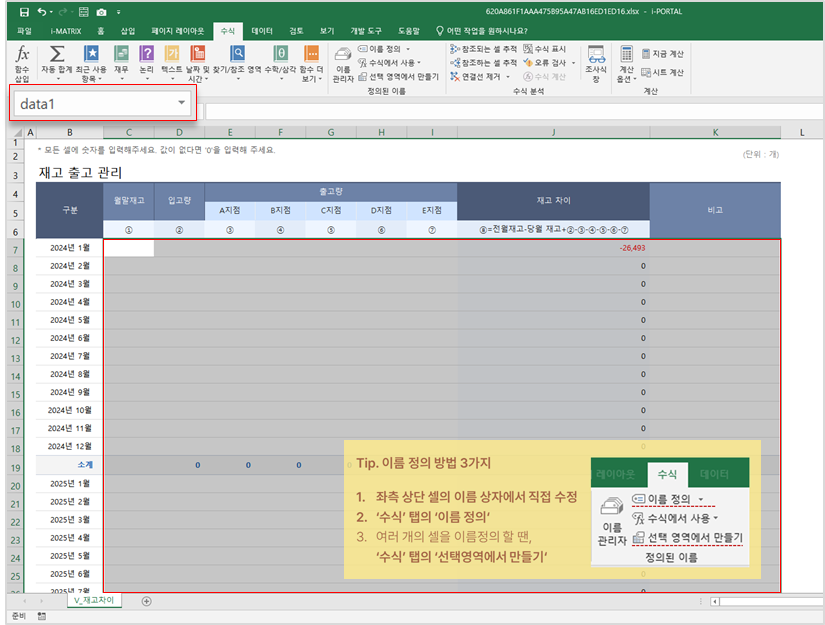This screenshot has width=825, height=625.
Task: Open the Lookup & Reference (찾기/참조 영역) icon
Action: (237, 55)
